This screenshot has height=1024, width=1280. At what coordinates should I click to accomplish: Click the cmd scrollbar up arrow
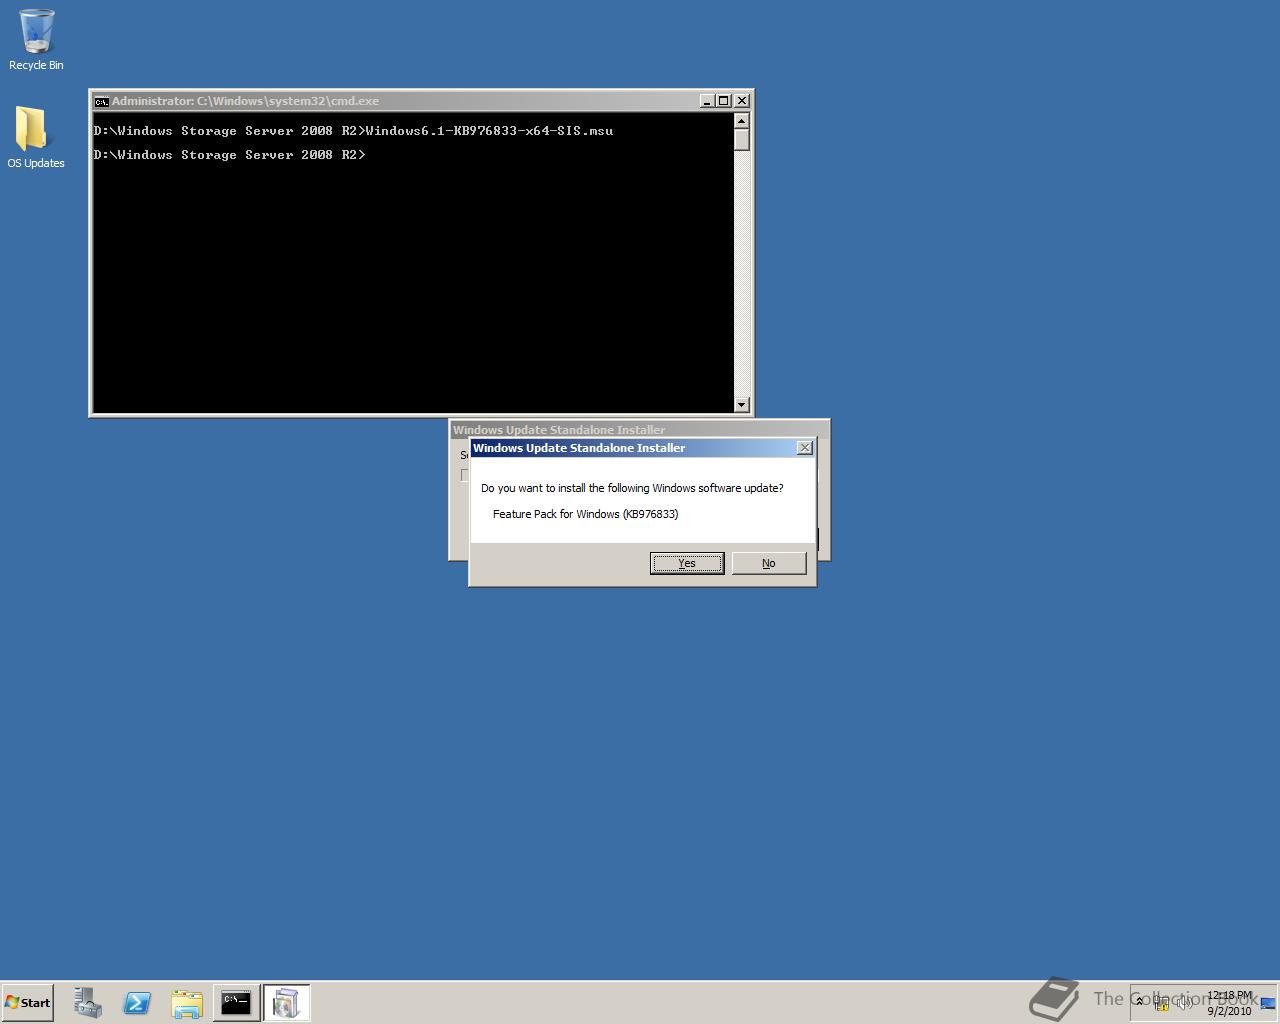point(741,121)
